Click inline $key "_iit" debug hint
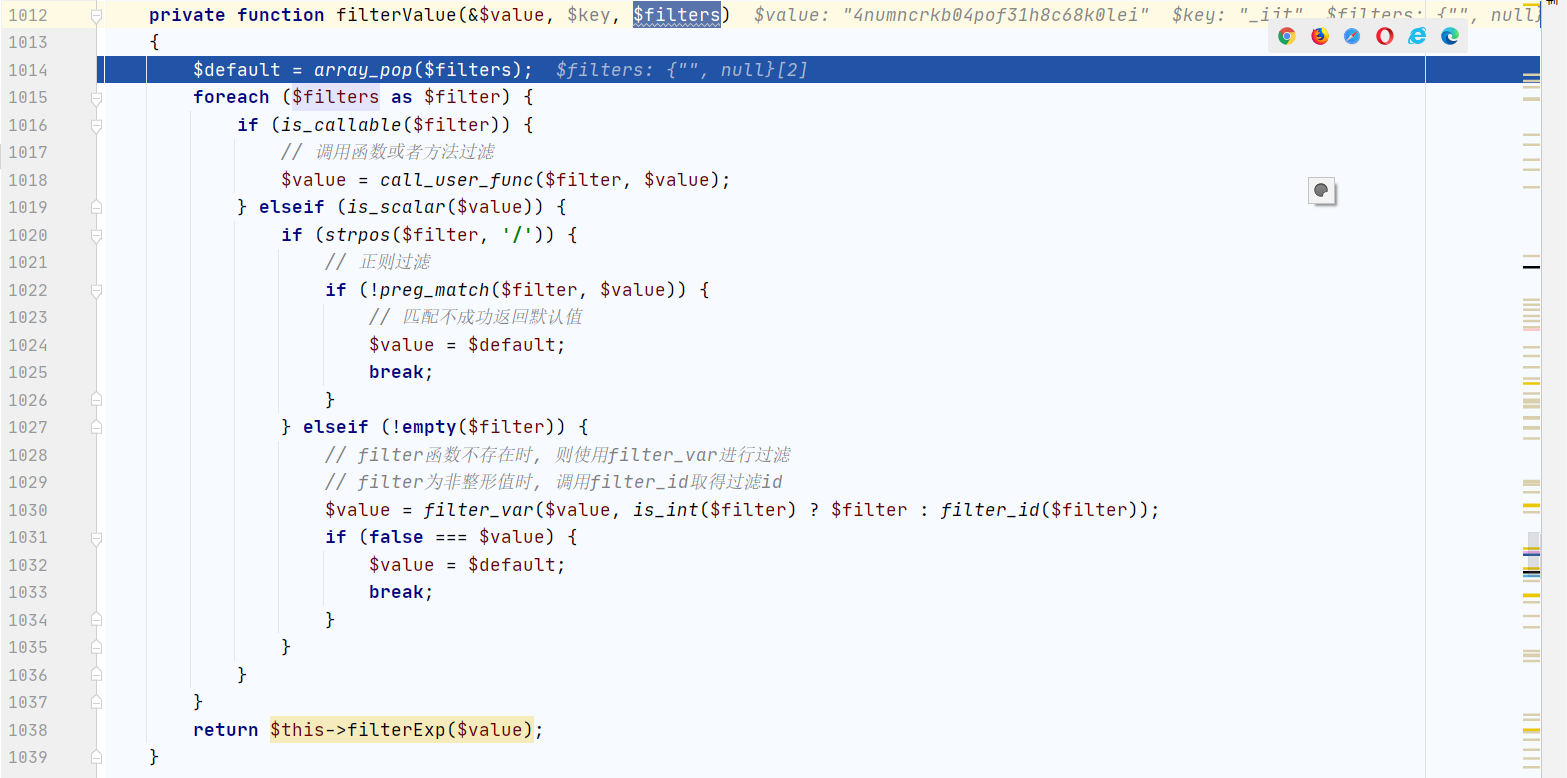The image size is (1567, 778). click(x=1238, y=15)
